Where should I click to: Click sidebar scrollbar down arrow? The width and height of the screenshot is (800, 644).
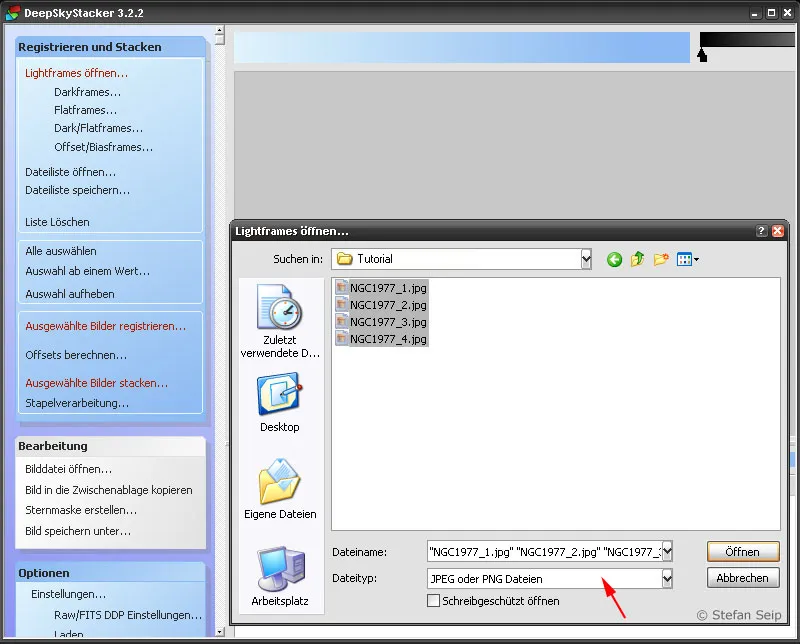(220, 632)
